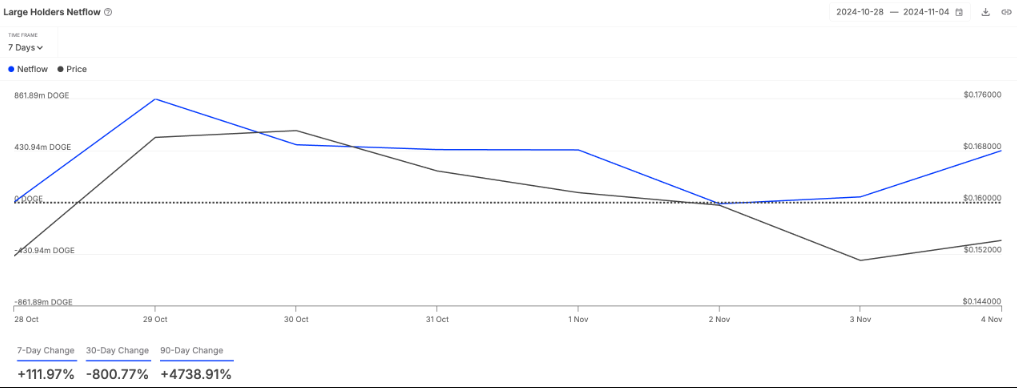This screenshot has width=1017, height=388.
Task: Click the +4738.91% change value
Action: 196,374
